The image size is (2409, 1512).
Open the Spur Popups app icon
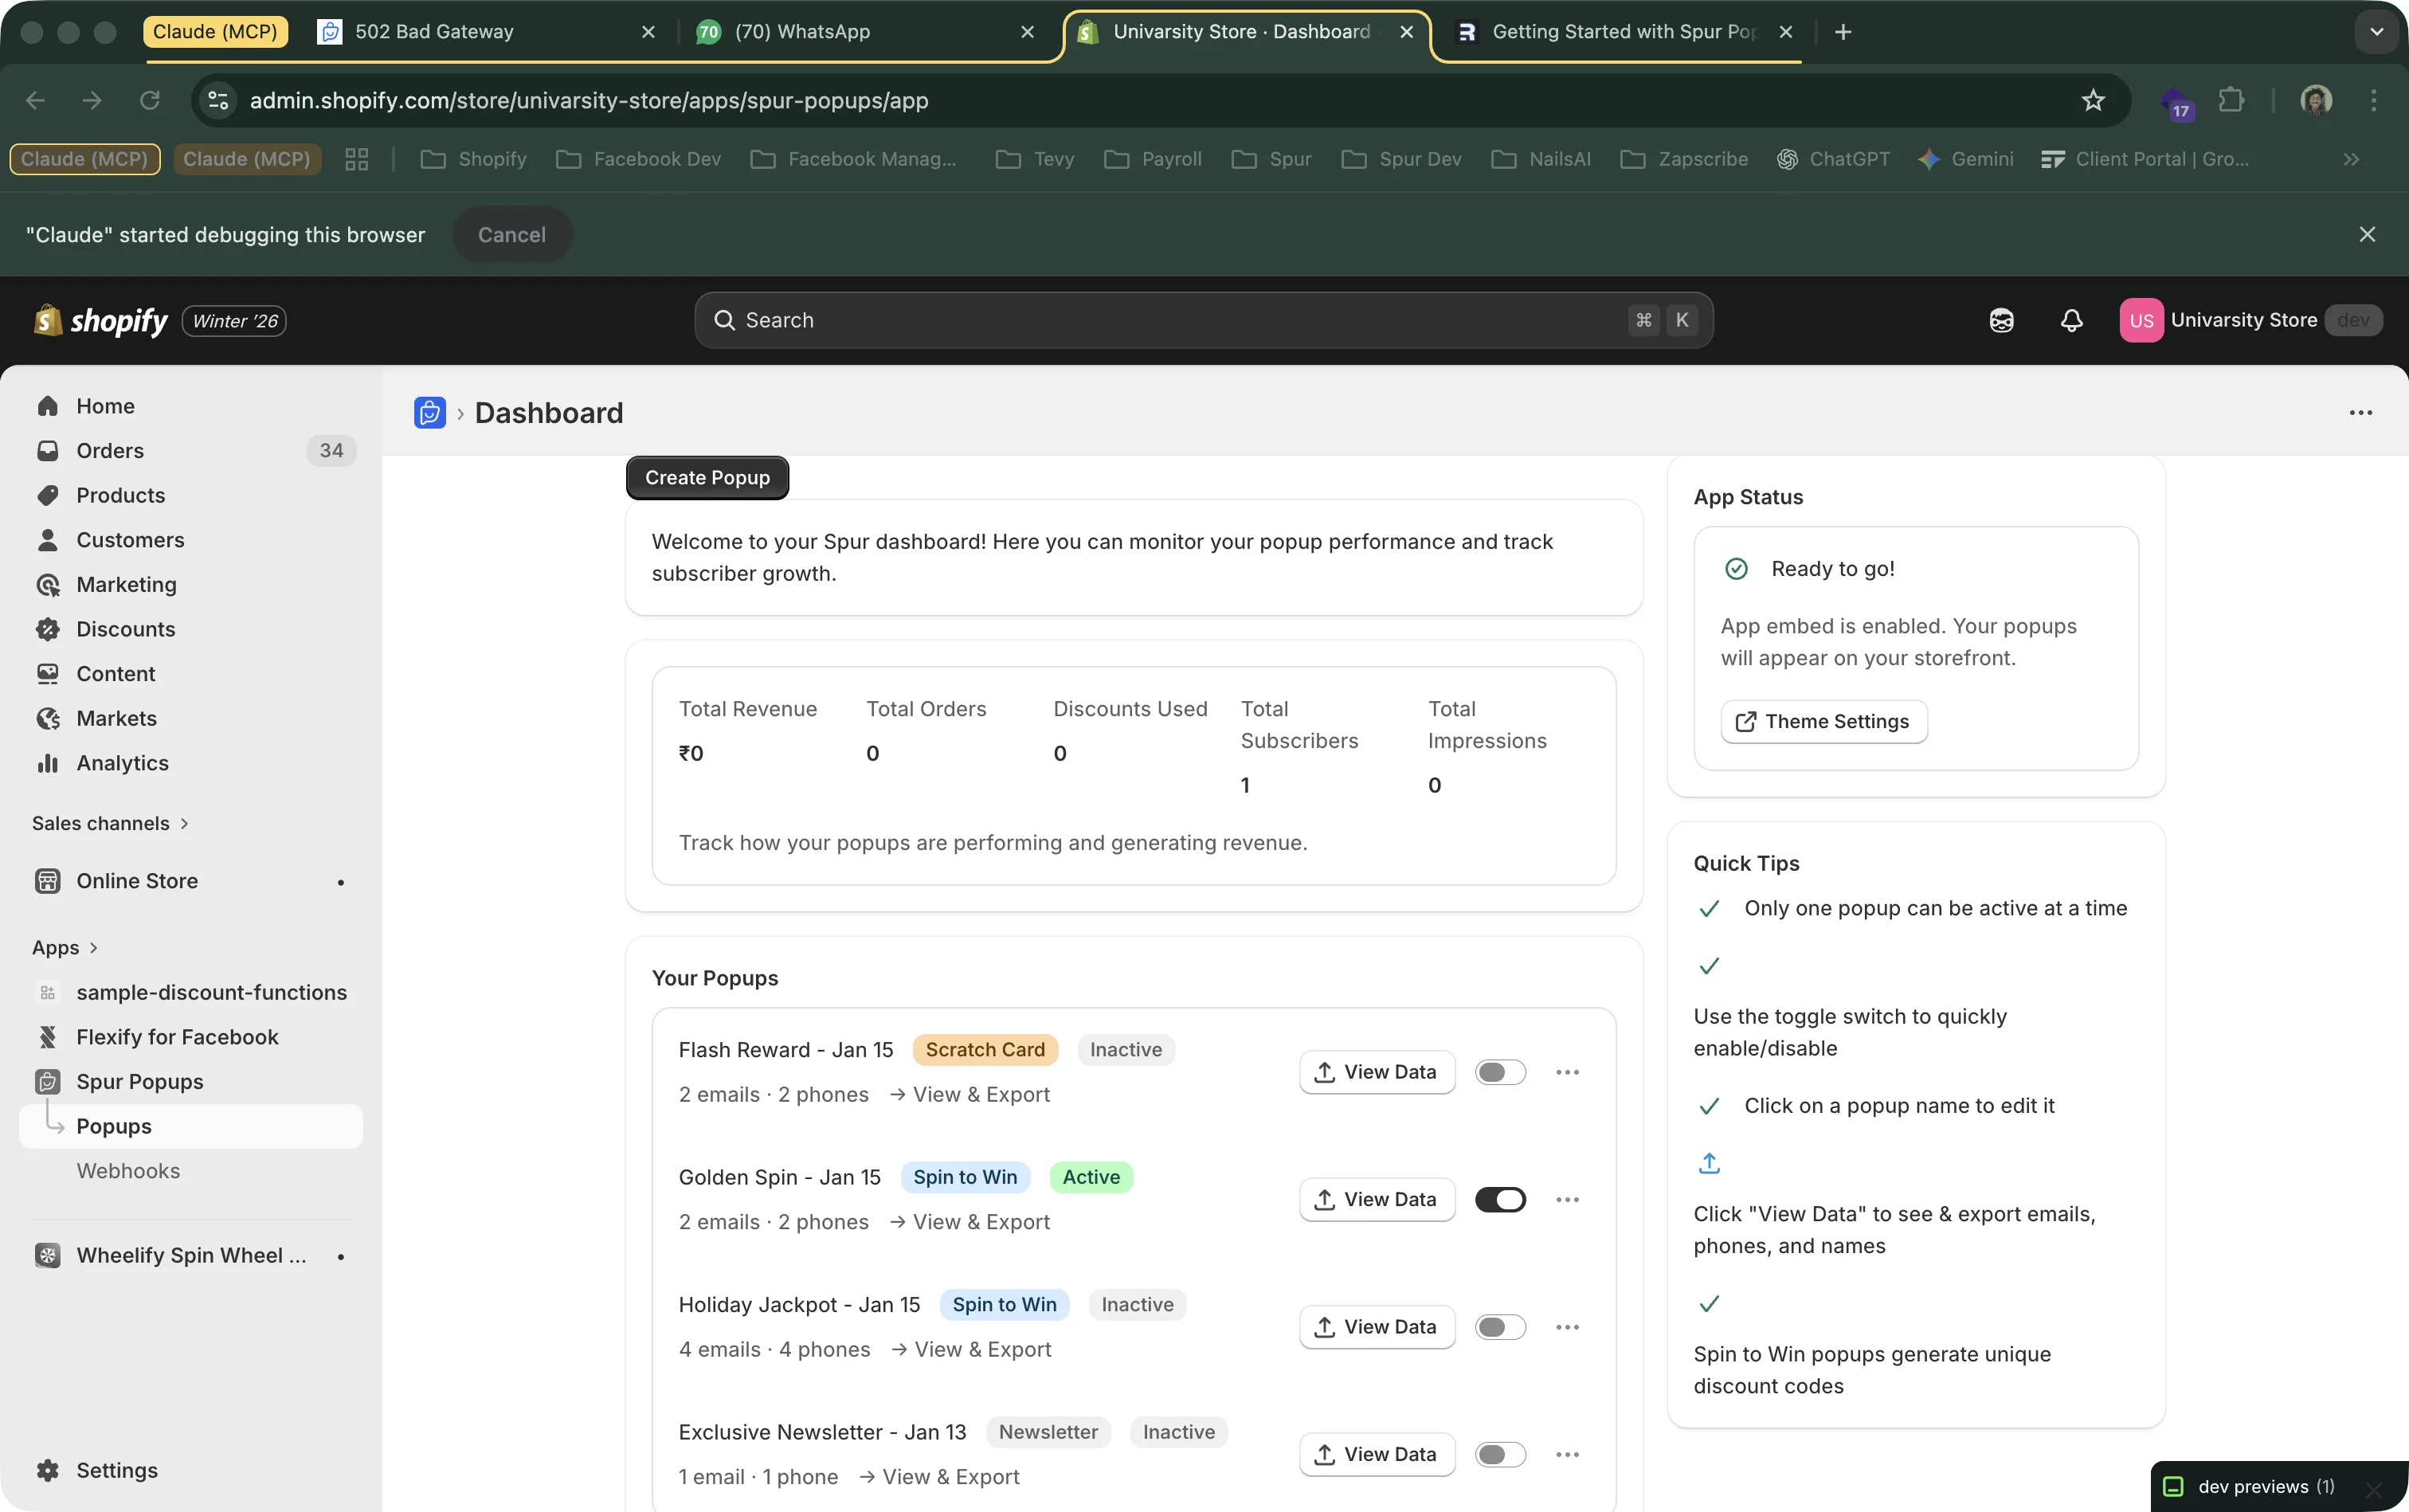point(48,1081)
